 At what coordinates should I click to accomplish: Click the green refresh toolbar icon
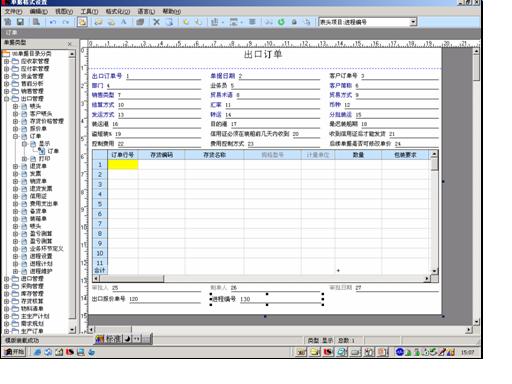(281, 22)
